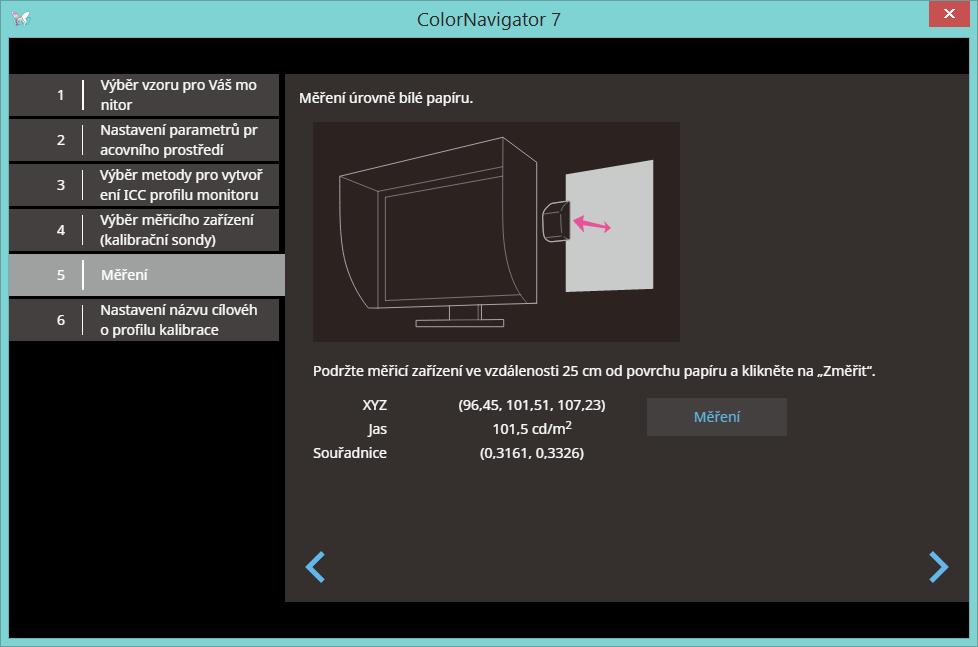Image resolution: width=978 pixels, height=647 pixels.
Task: Click the ColorNavigator butterfly app icon
Action: [x=21, y=18]
